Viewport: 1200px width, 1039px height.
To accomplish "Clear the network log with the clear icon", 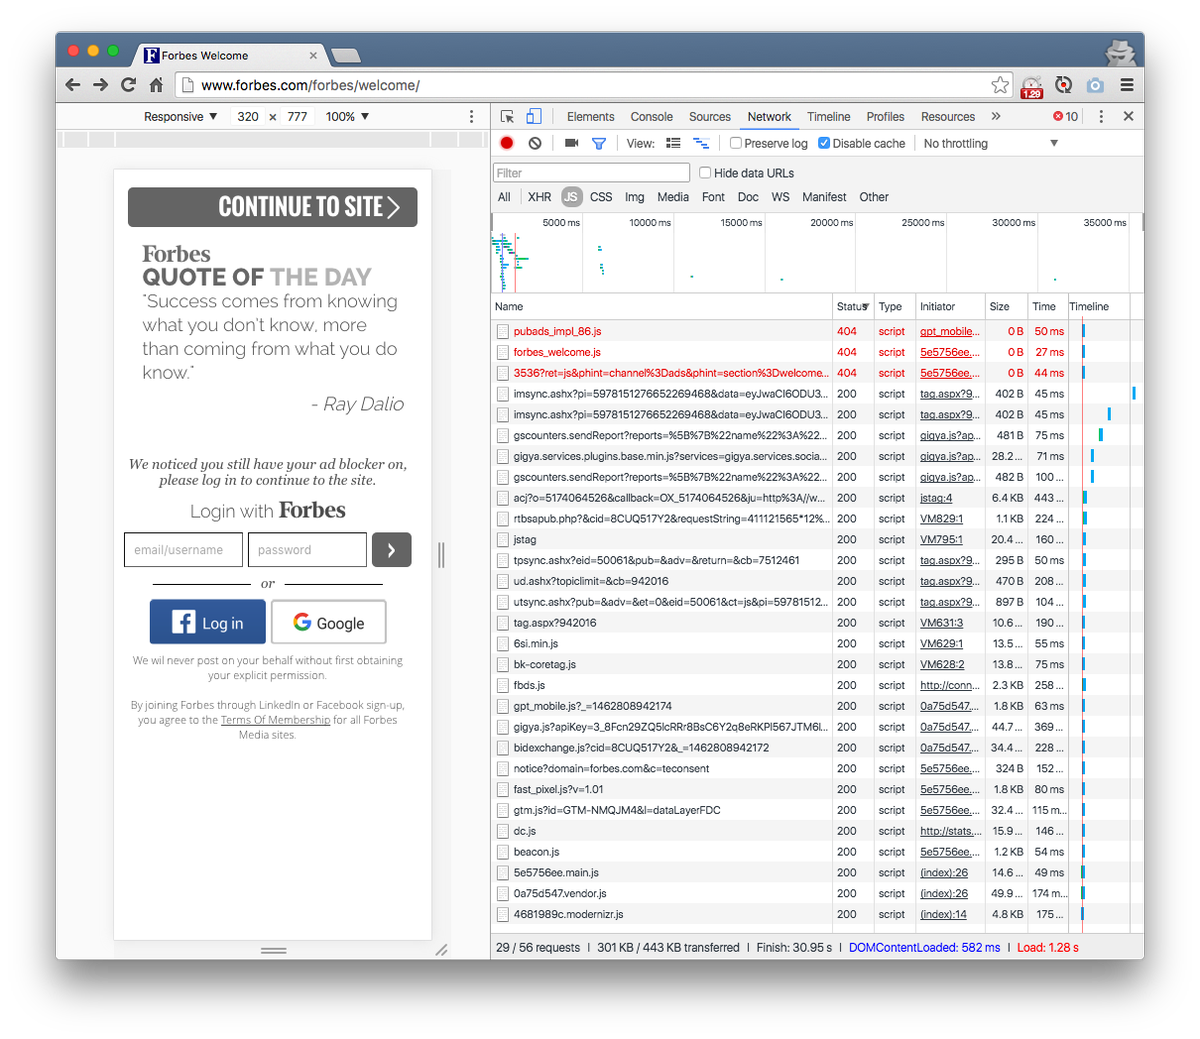I will point(535,143).
